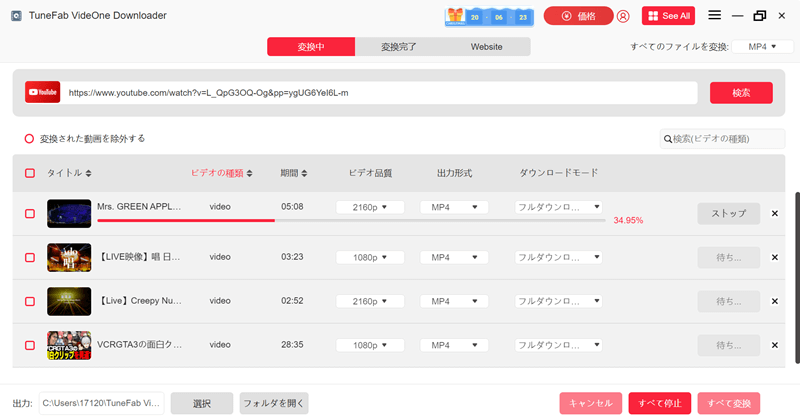Click 待ち button for VCRGTA3 row

click(x=729, y=345)
